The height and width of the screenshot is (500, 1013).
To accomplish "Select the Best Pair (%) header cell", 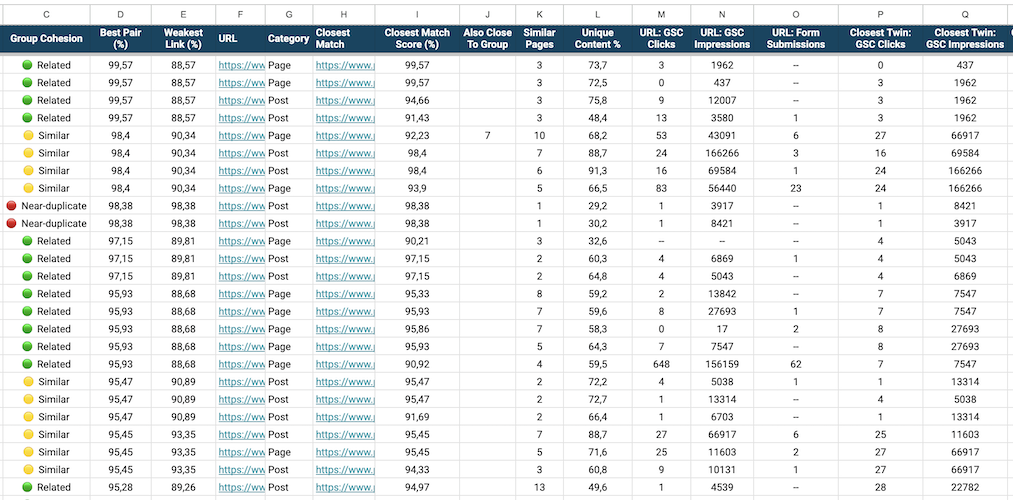I will coord(121,39).
